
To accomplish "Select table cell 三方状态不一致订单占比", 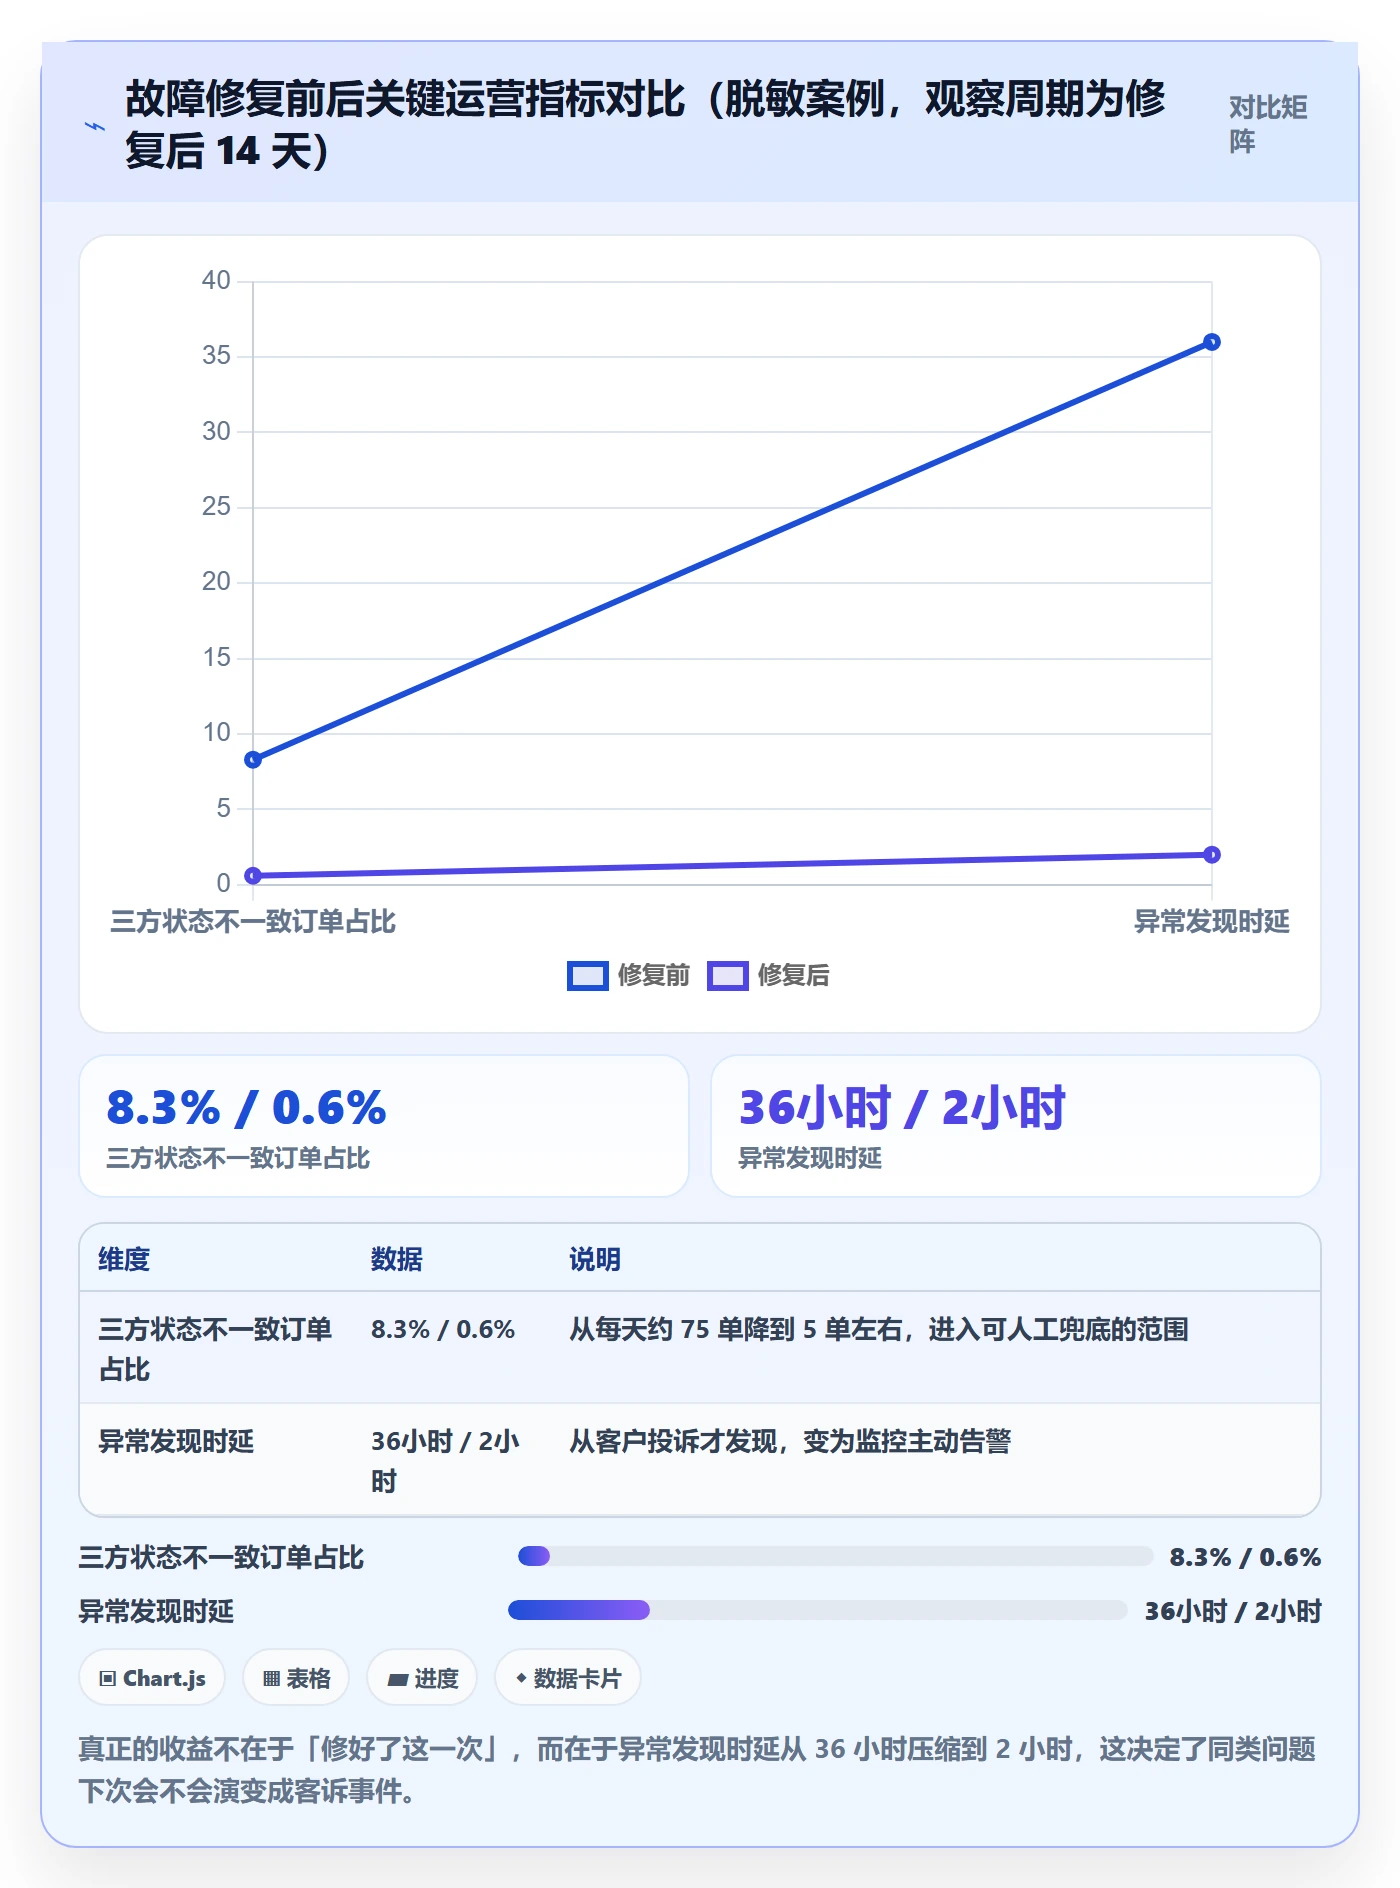I will point(216,1349).
